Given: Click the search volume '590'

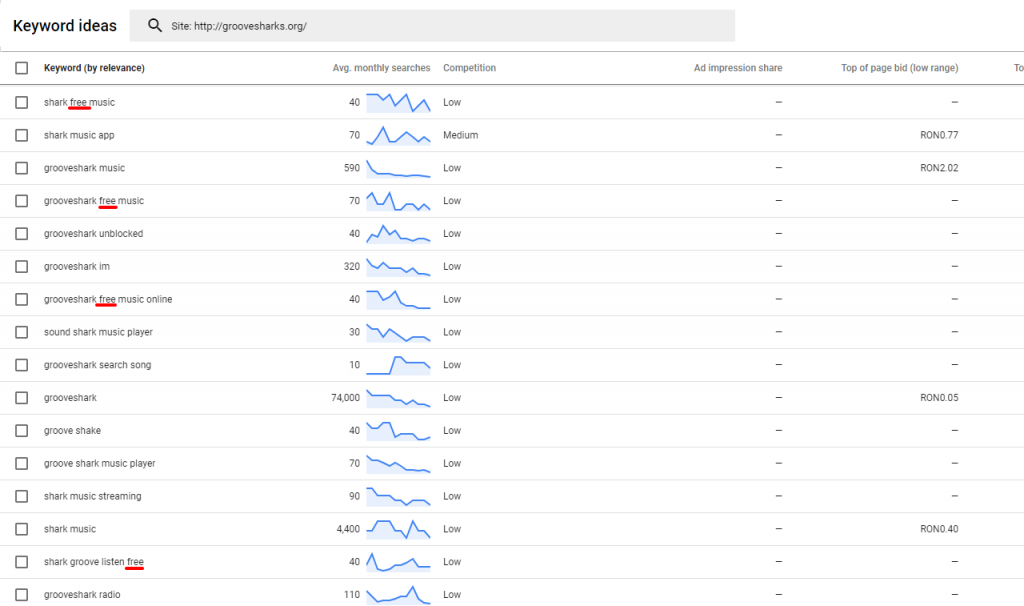Looking at the screenshot, I should pos(352,168).
